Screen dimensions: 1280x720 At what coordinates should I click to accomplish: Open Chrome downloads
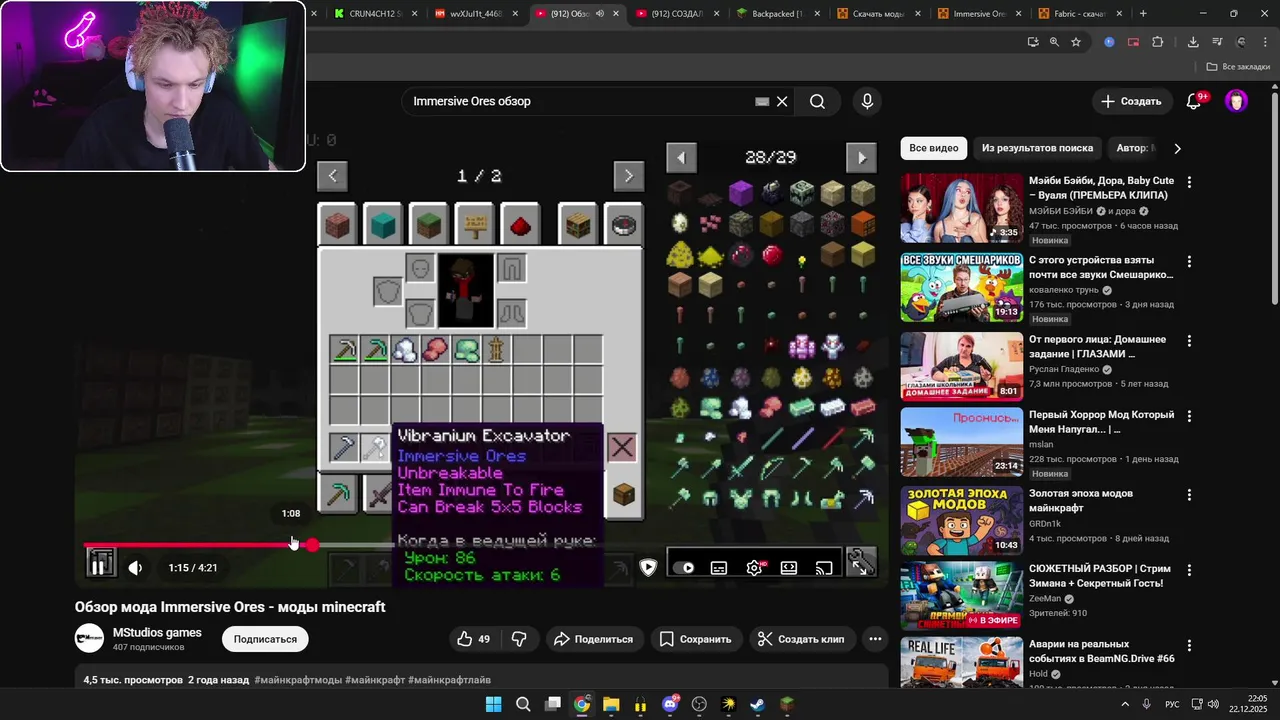1193,42
